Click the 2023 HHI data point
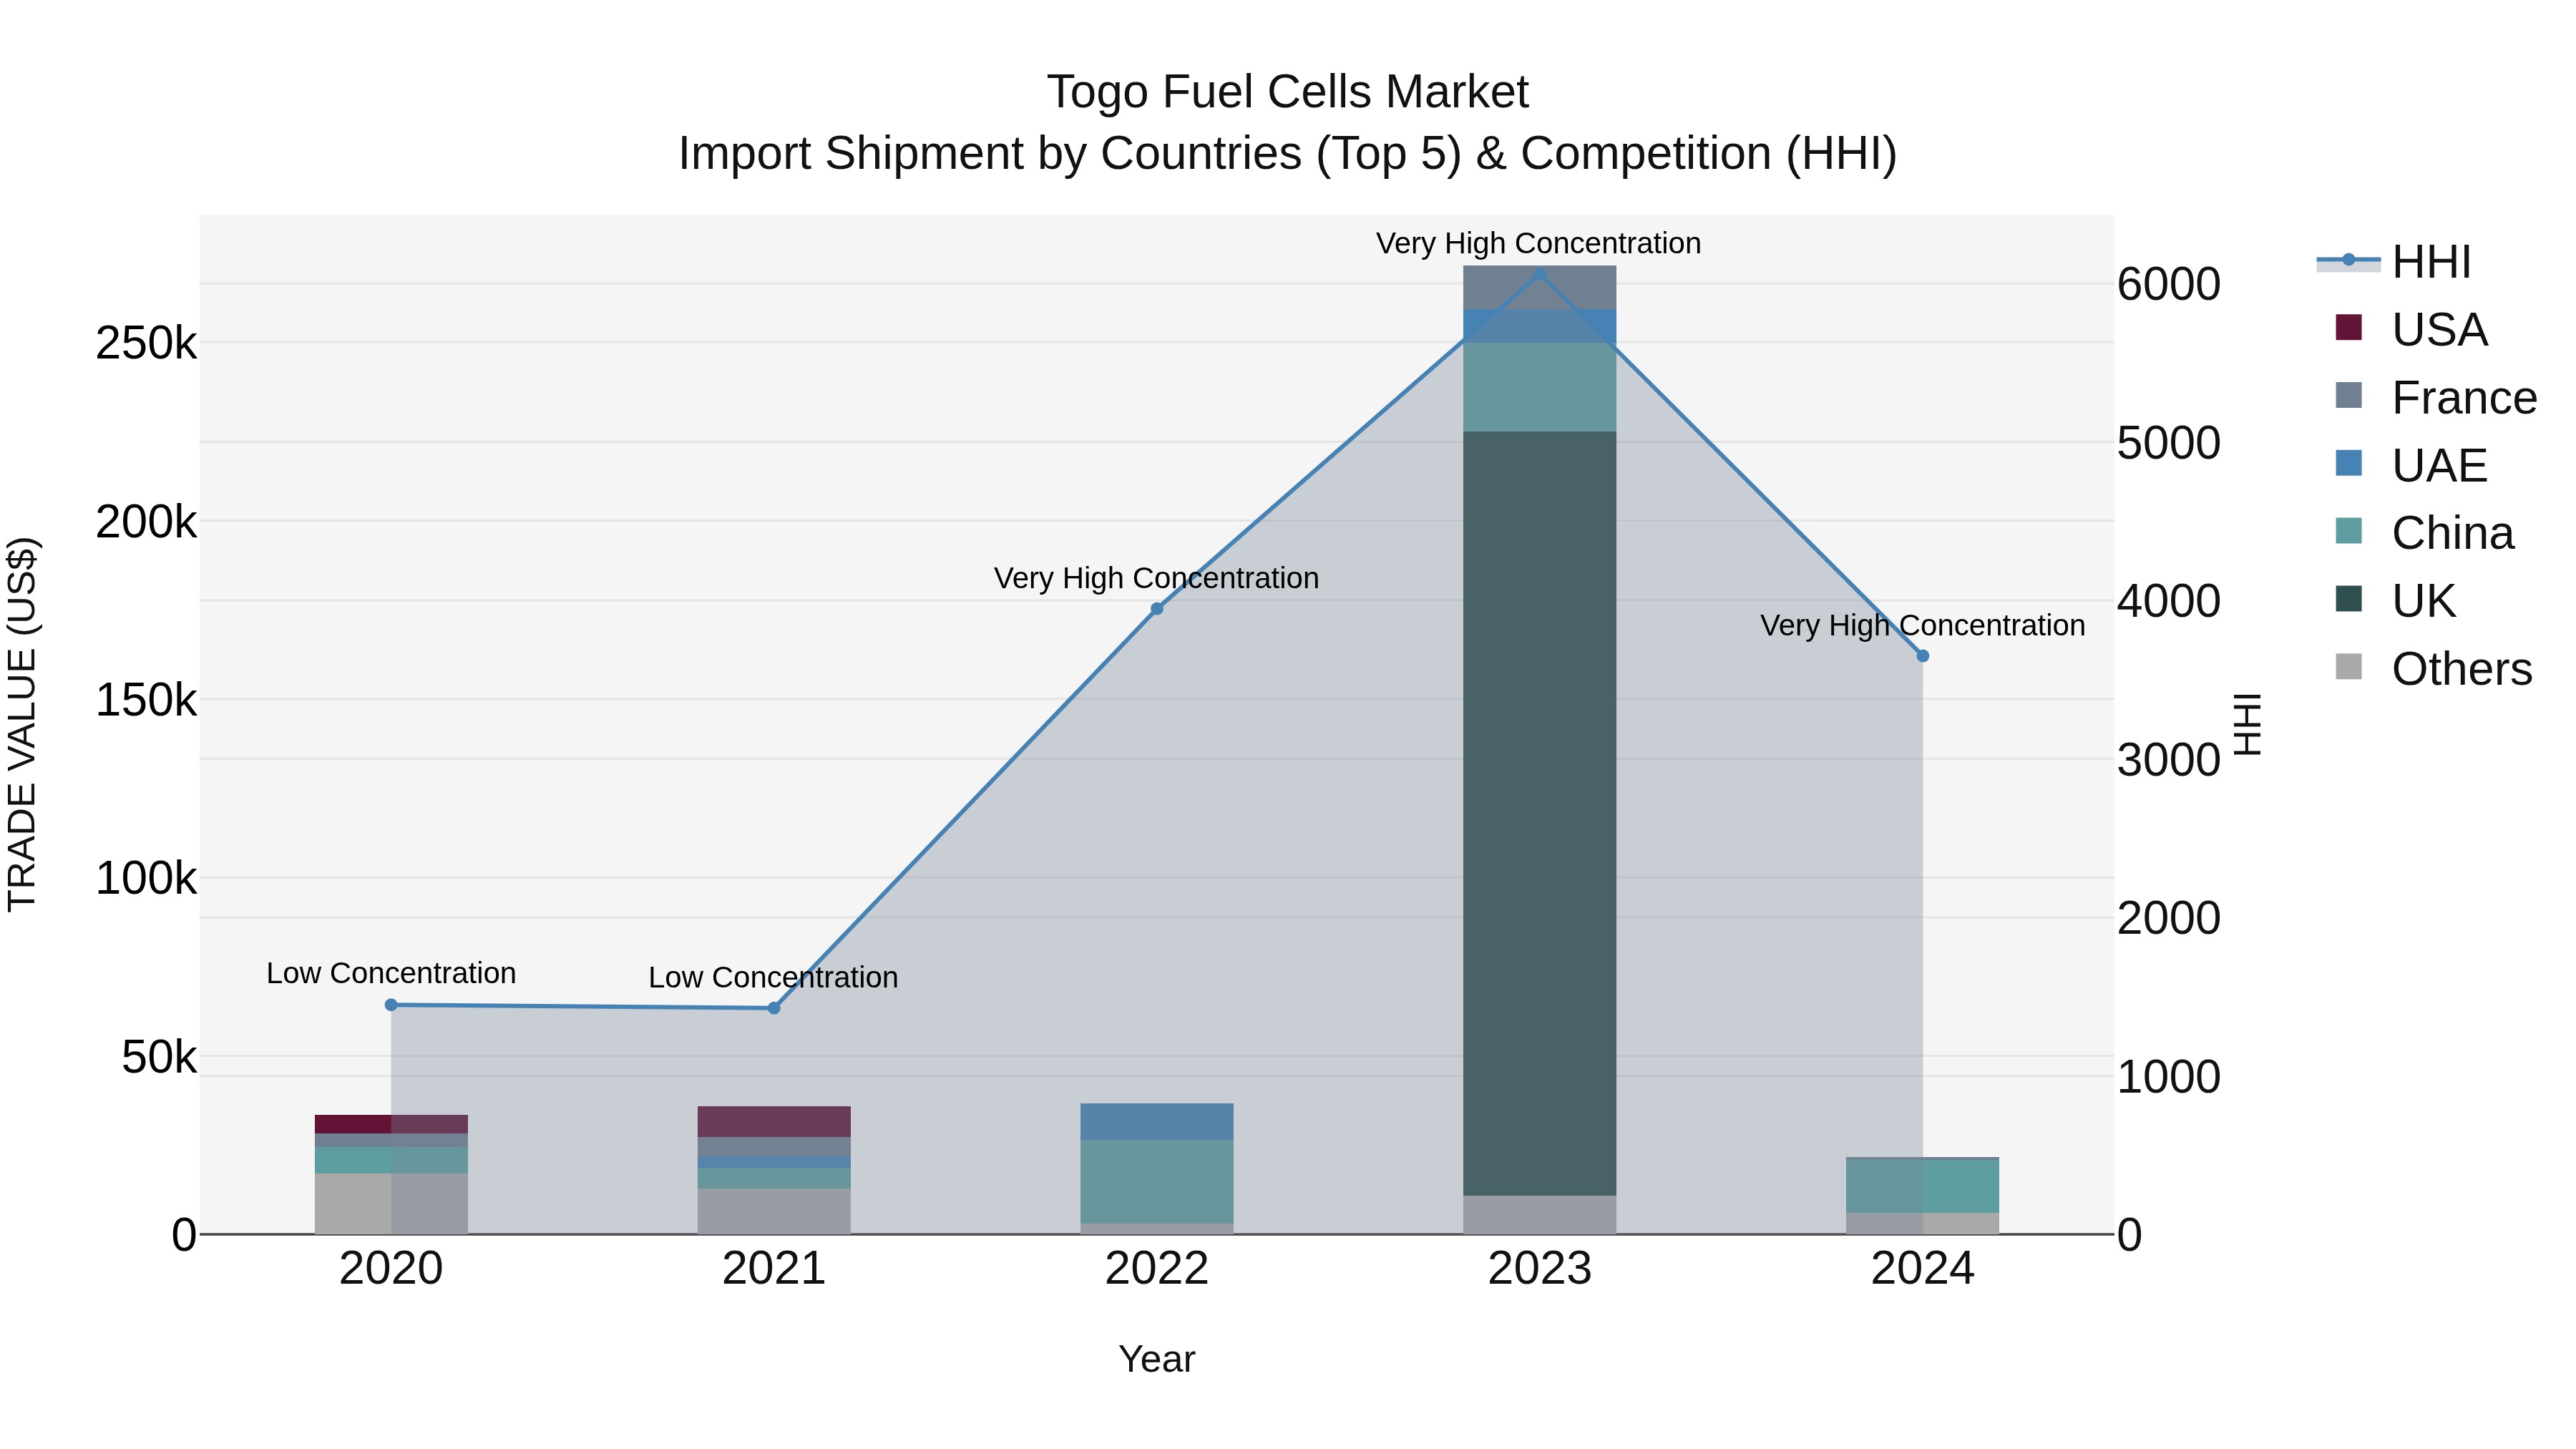 click(x=1540, y=274)
